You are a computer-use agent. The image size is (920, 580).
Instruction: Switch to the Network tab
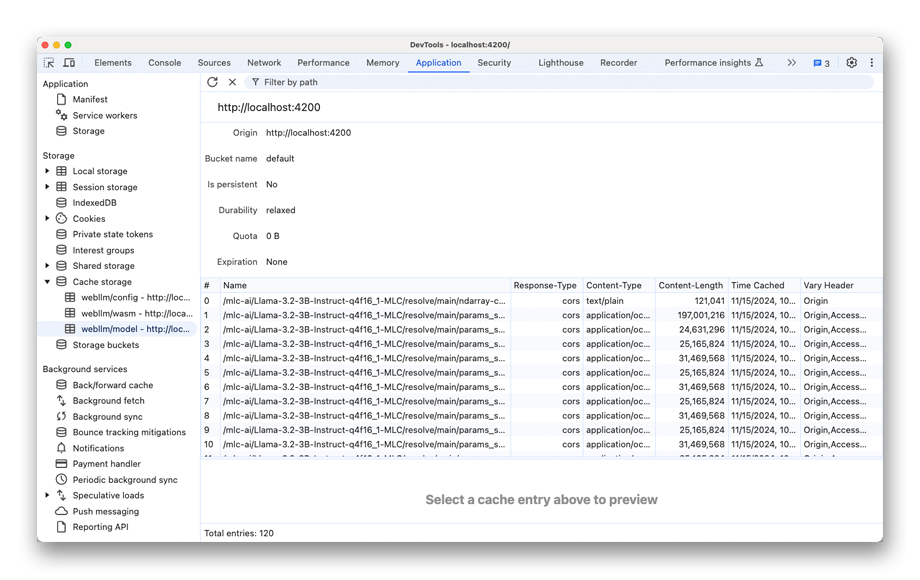(x=264, y=63)
